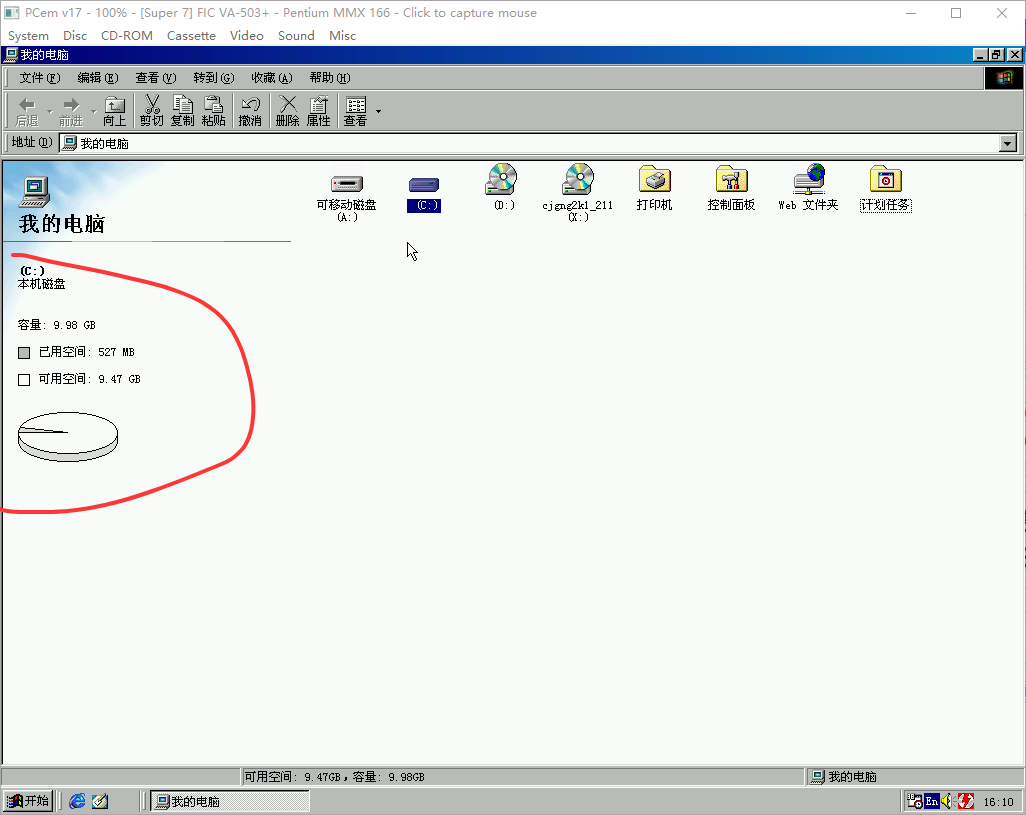Click the volume speaker tray icon

947,801
